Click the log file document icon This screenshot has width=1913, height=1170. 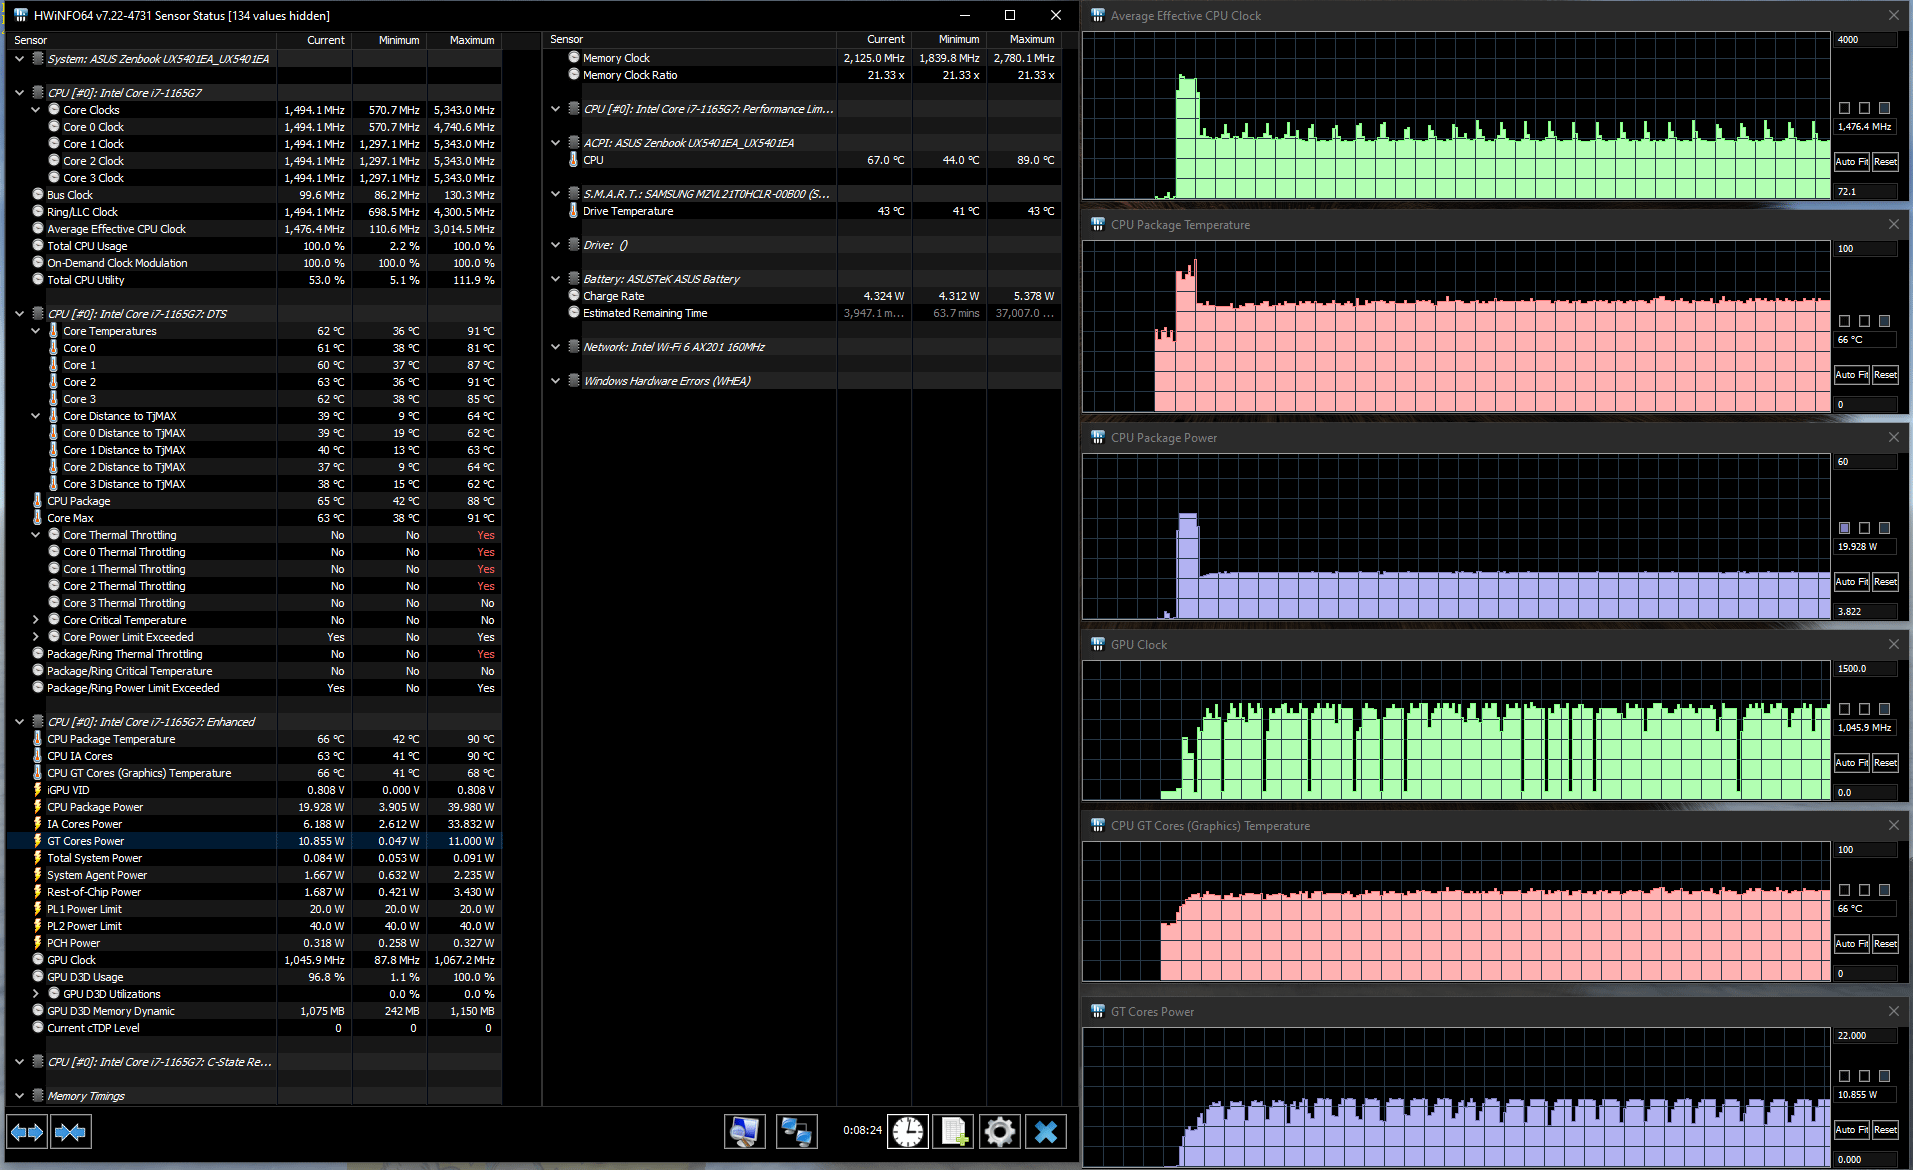(x=954, y=1131)
